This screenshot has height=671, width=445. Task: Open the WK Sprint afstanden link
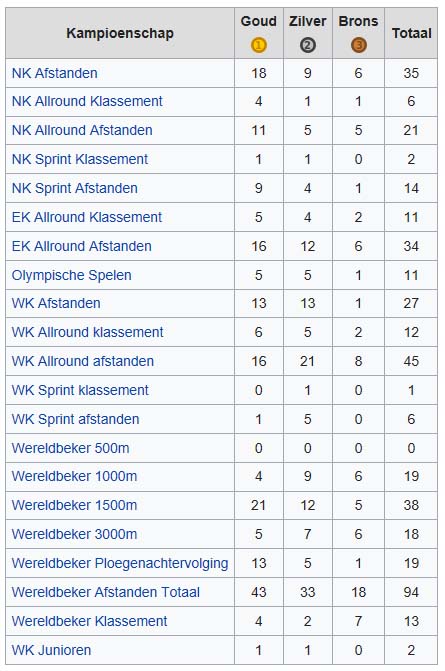(76, 419)
